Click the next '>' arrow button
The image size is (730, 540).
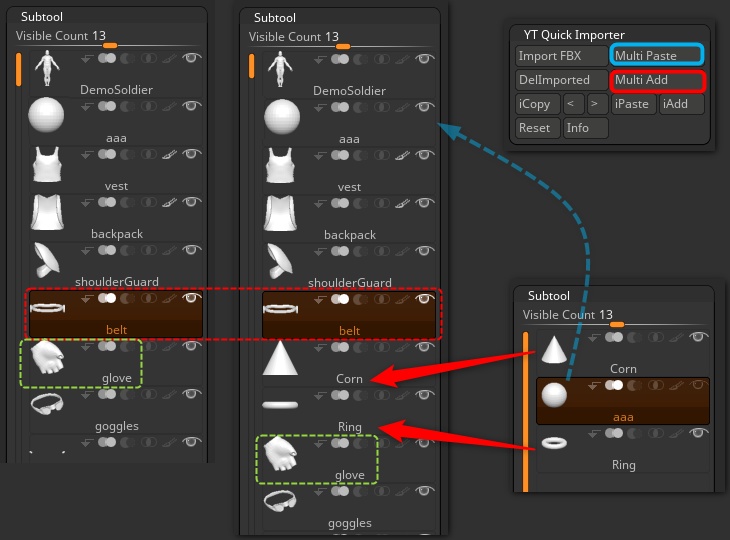[x=597, y=104]
